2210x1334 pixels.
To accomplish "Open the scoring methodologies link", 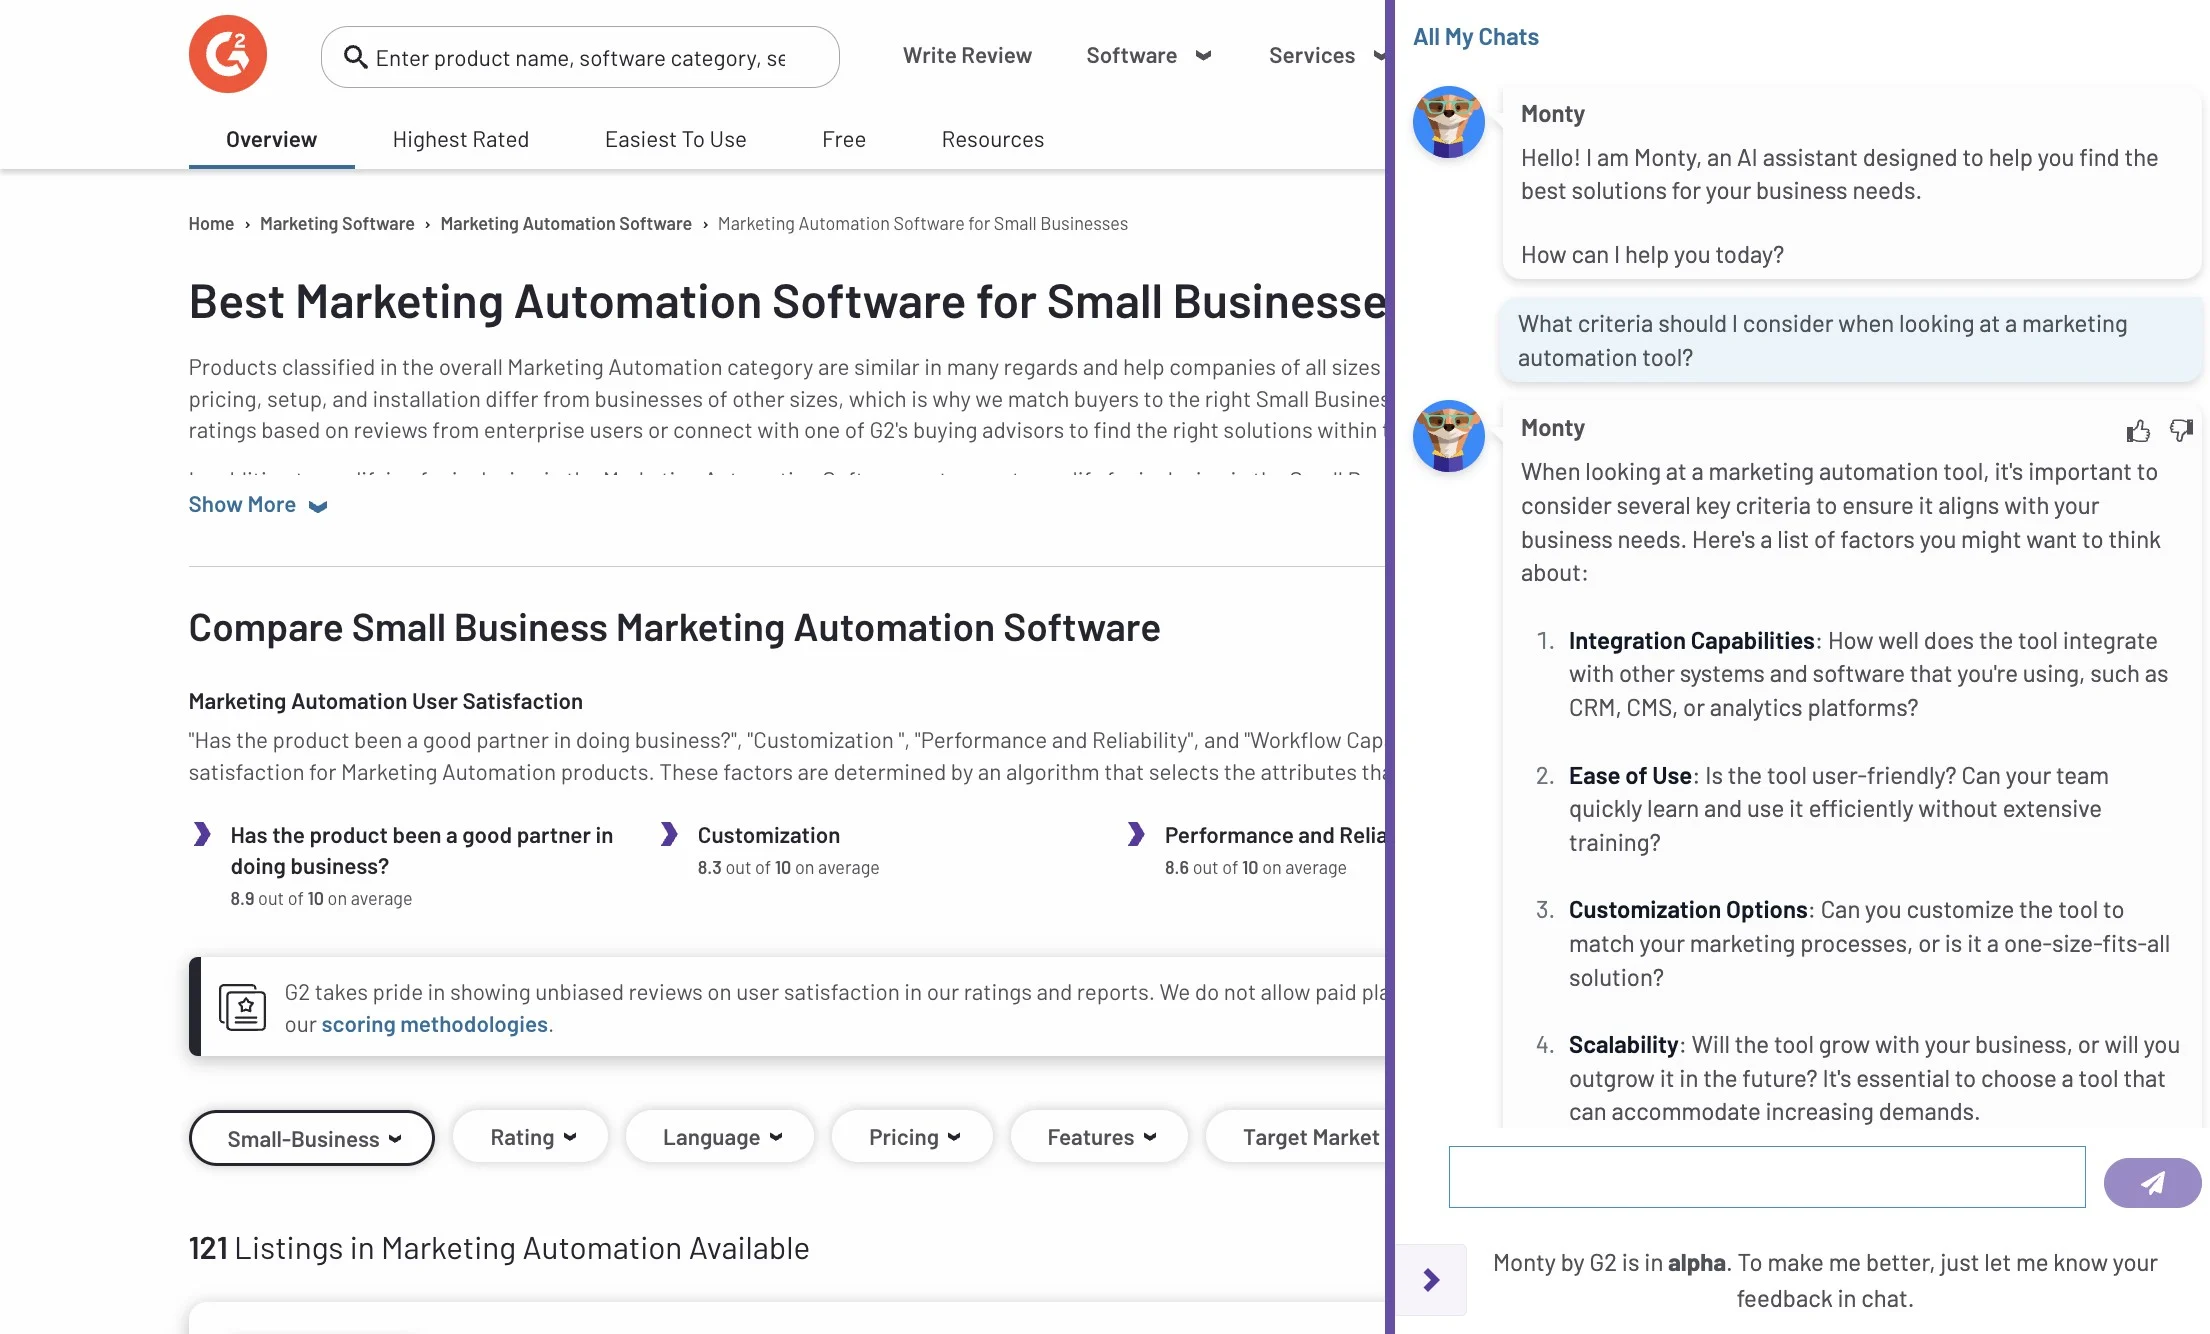I will 434,1024.
